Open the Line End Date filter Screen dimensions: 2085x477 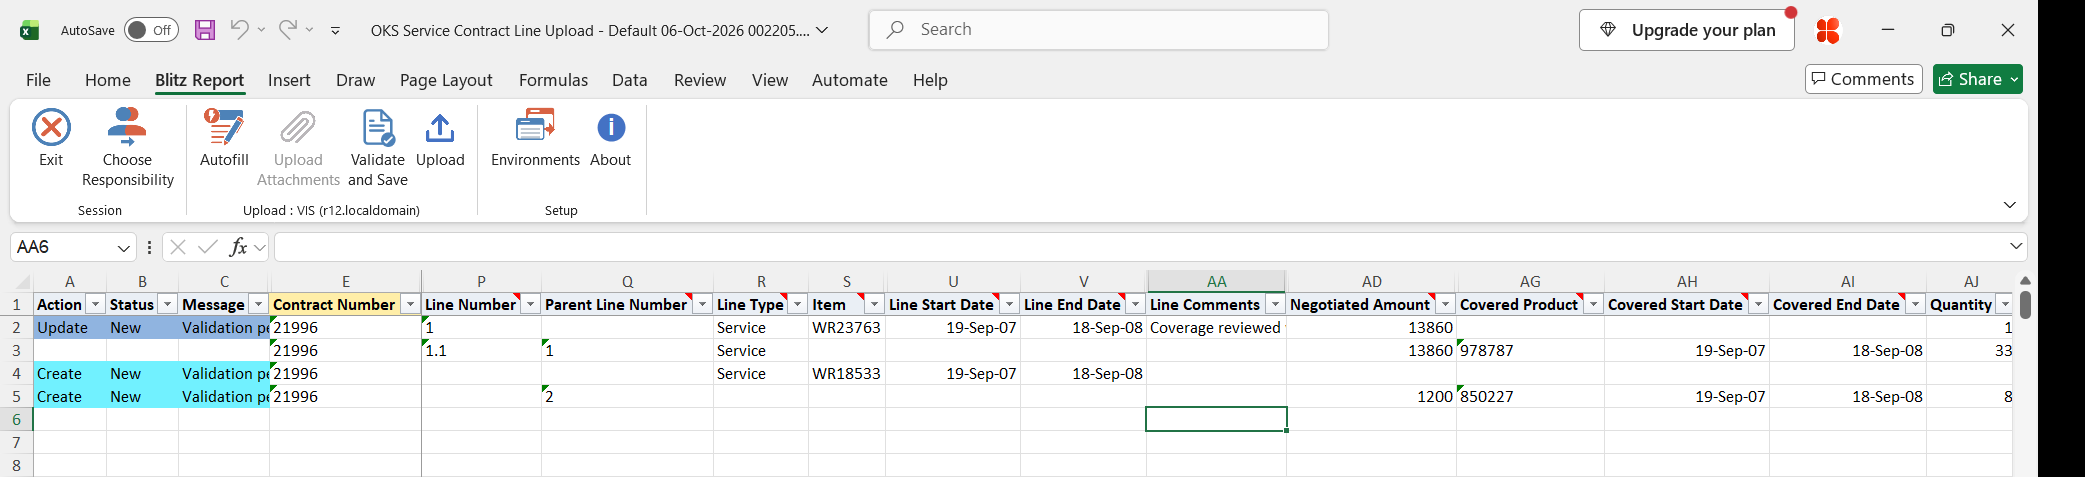[1136, 304]
